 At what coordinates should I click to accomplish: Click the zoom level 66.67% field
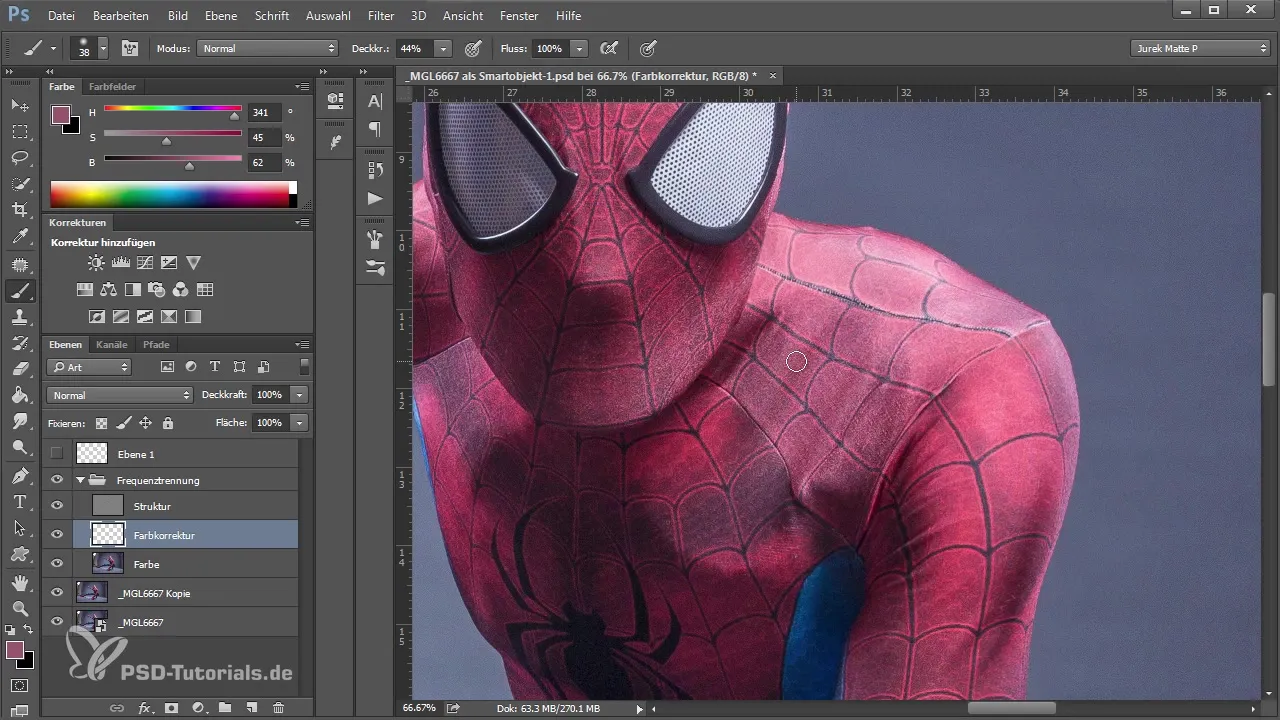[x=419, y=708]
